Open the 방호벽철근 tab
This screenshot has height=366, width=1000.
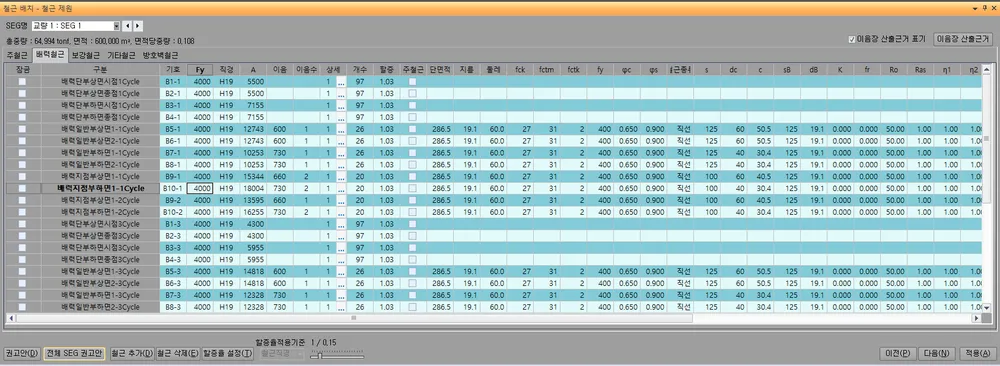pyautogui.click(x=161, y=55)
